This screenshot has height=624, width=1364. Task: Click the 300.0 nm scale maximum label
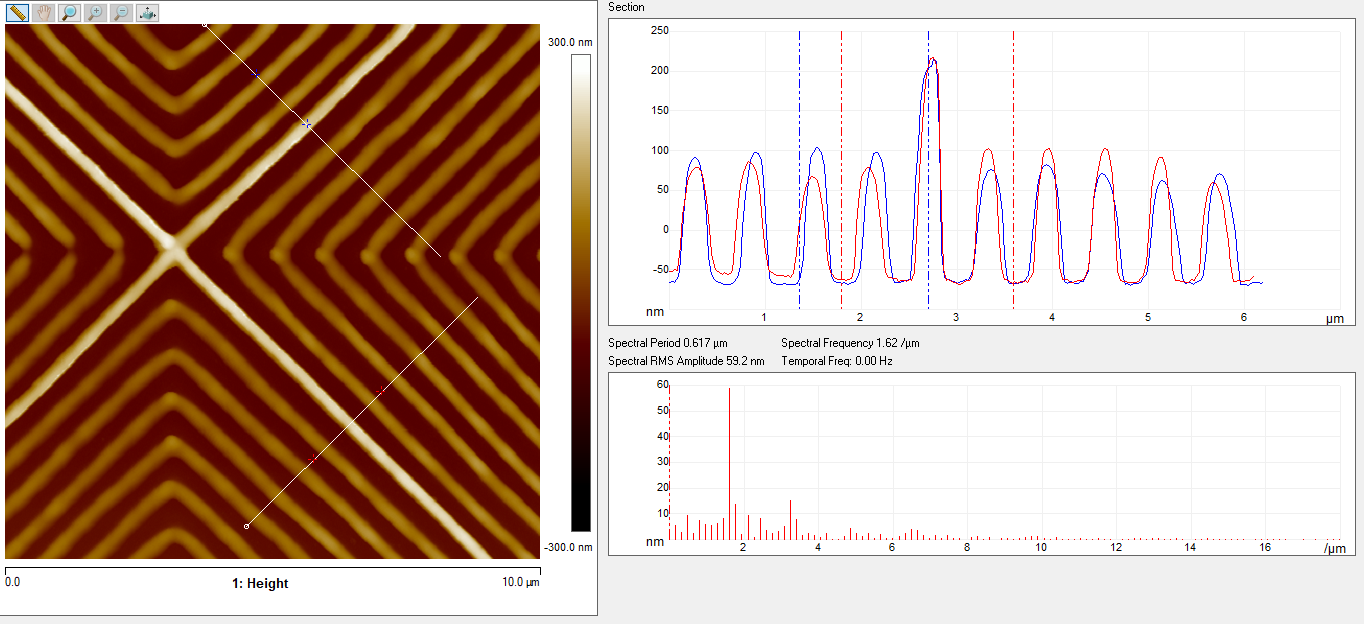(x=570, y=43)
